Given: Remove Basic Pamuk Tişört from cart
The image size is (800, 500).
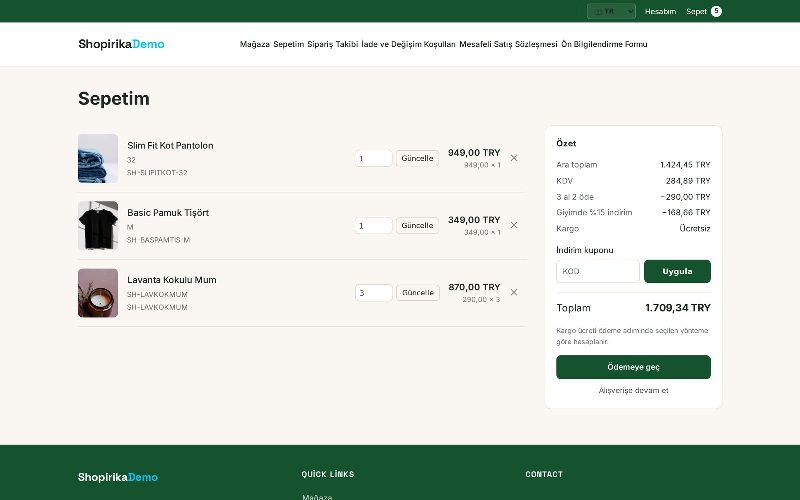Looking at the screenshot, I should [514, 225].
